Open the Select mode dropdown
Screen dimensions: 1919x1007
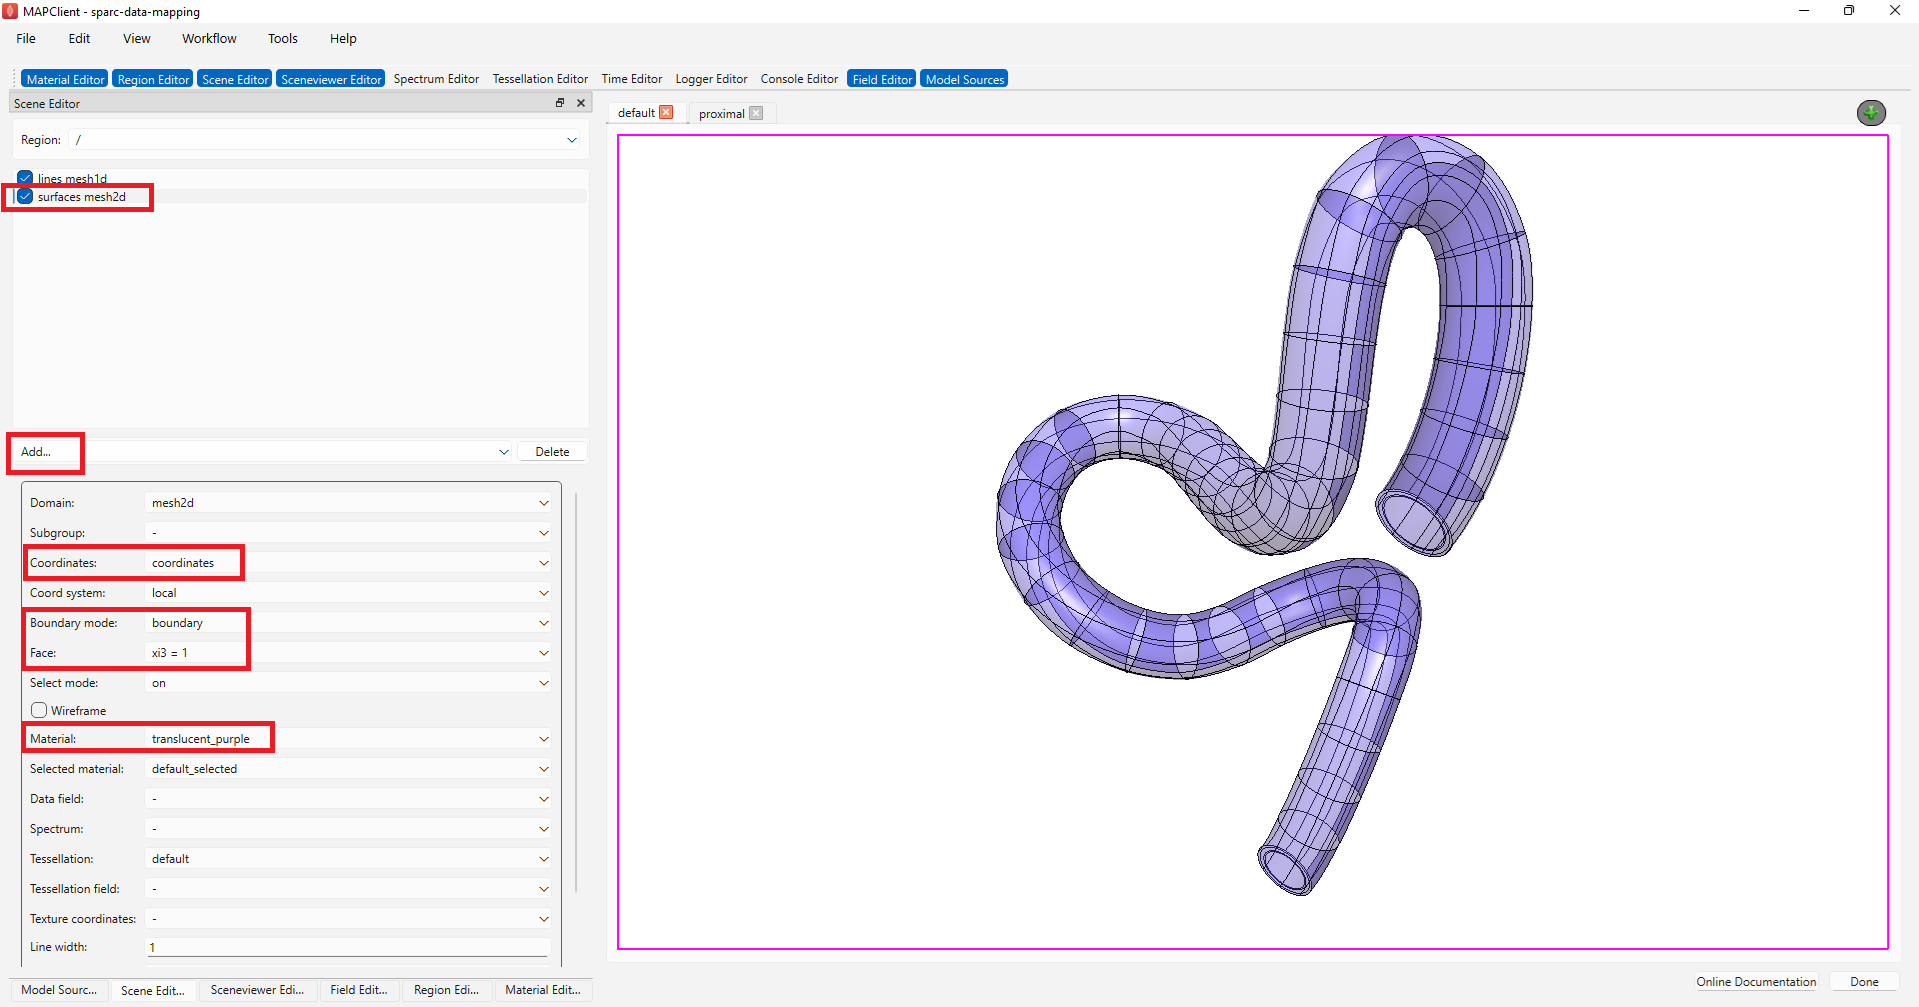point(349,683)
